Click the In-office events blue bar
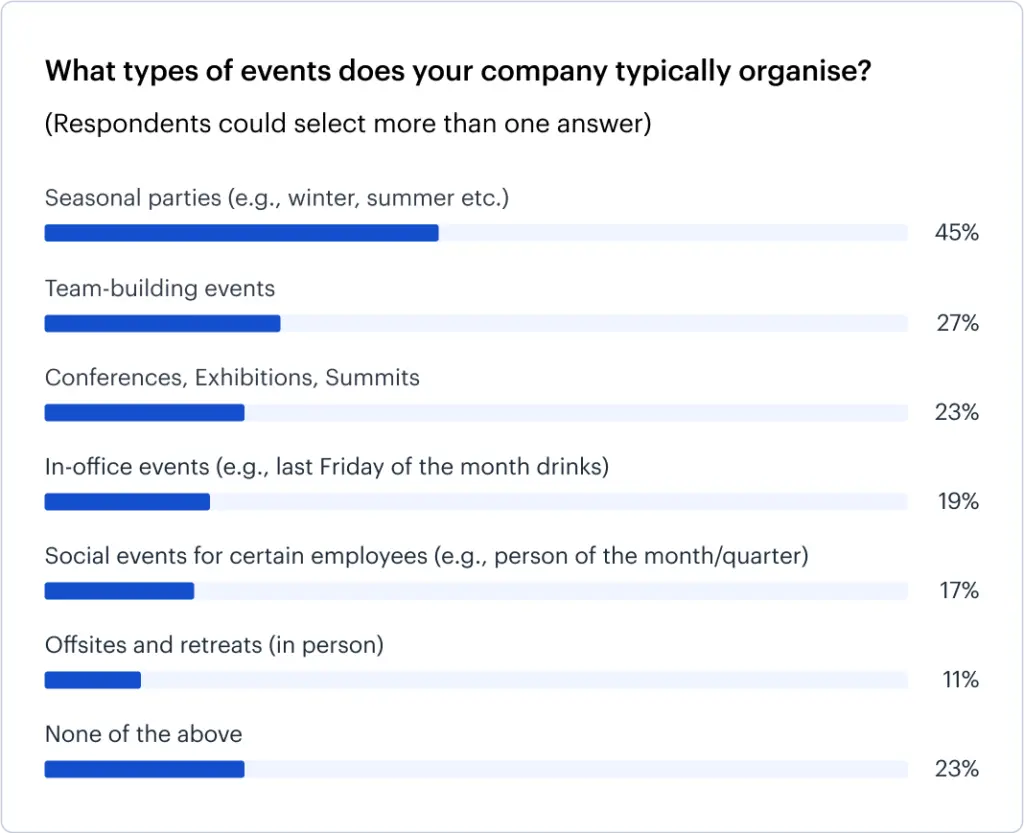The image size is (1024, 833). tap(127, 501)
